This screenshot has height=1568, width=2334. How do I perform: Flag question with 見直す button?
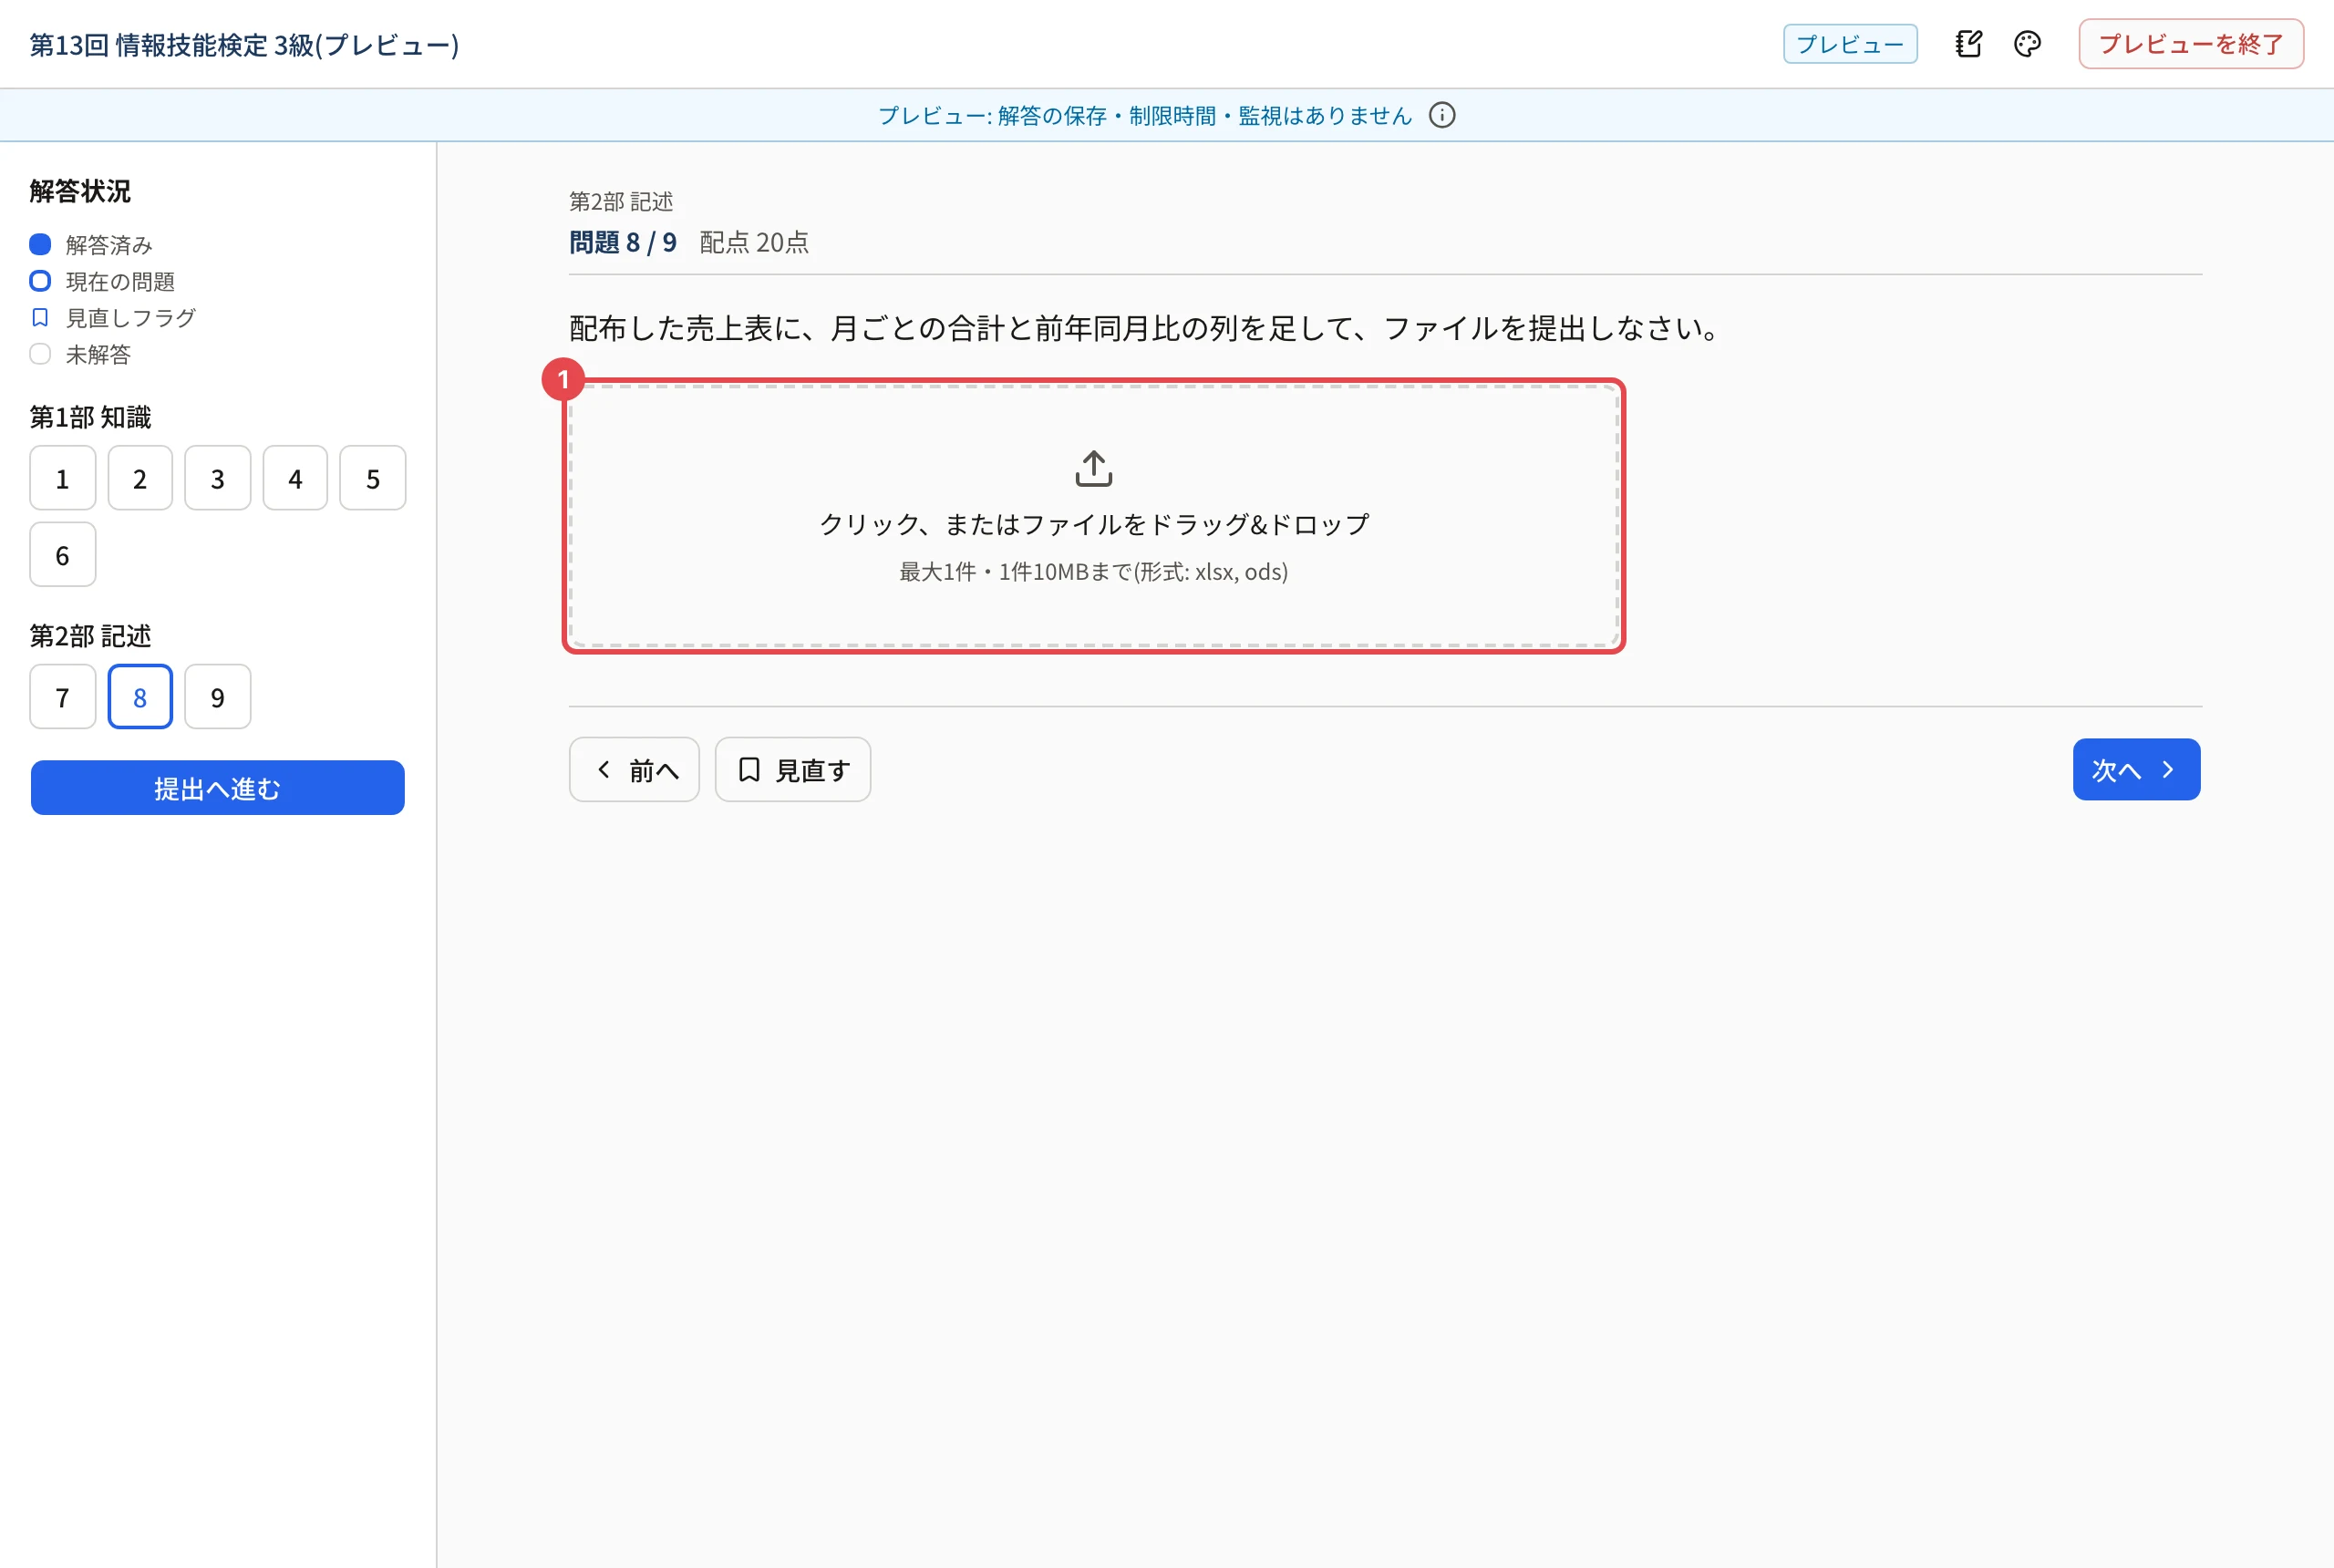point(793,770)
